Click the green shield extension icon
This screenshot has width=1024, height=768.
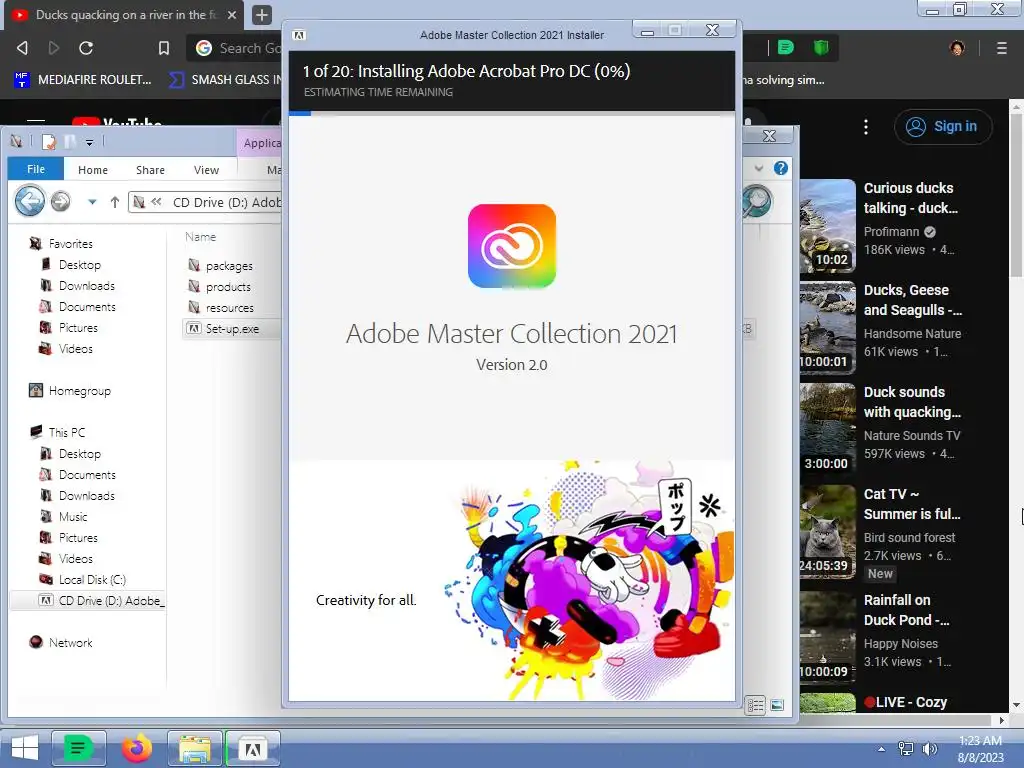pos(821,47)
